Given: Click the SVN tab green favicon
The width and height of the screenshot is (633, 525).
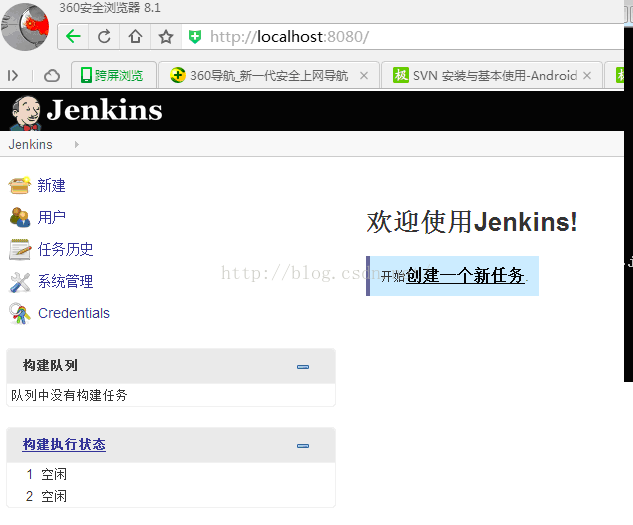Looking at the screenshot, I should 401,75.
